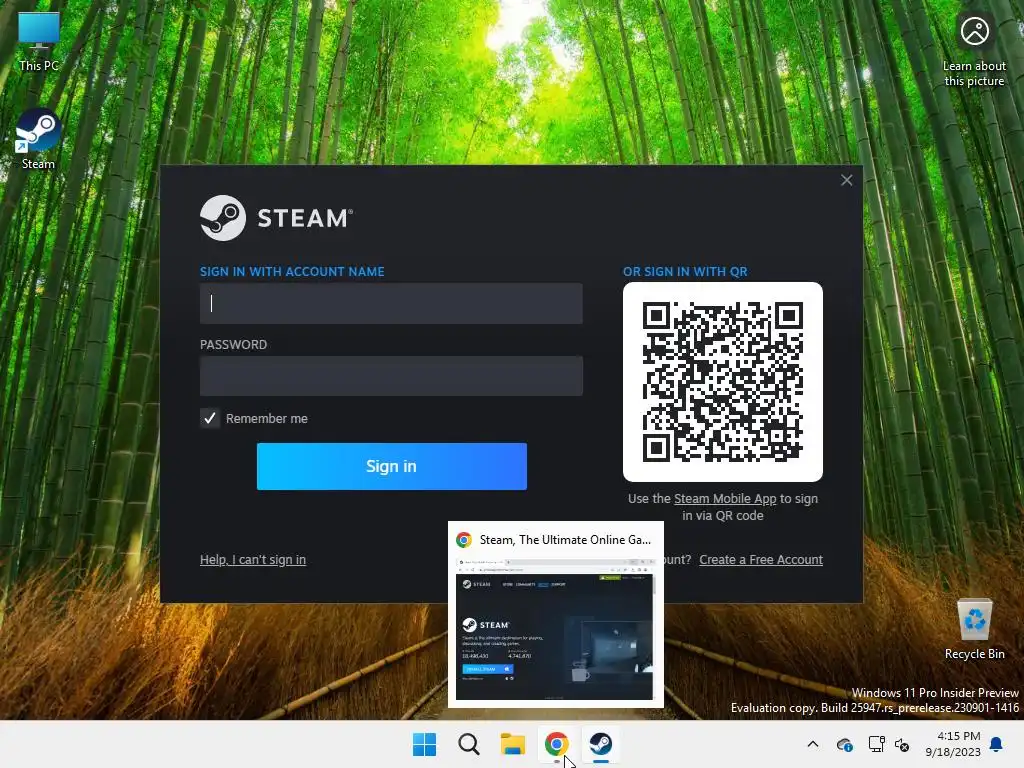Click the muted volume tray icon
The image size is (1024, 768).
pyautogui.click(x=903, y=744)
